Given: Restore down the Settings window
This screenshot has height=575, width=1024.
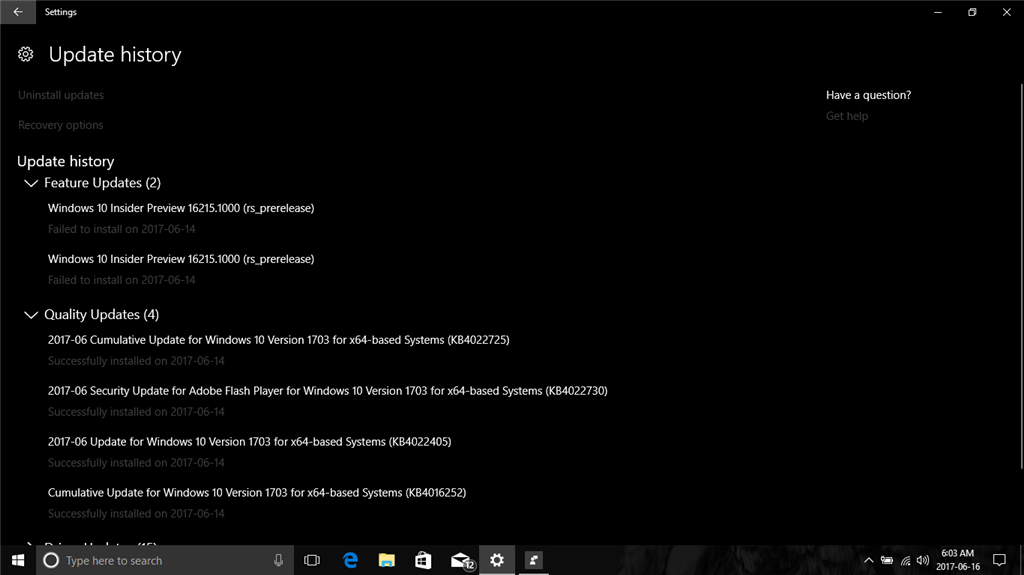Looking at the screenshot, I should click(x=972, y=12).
